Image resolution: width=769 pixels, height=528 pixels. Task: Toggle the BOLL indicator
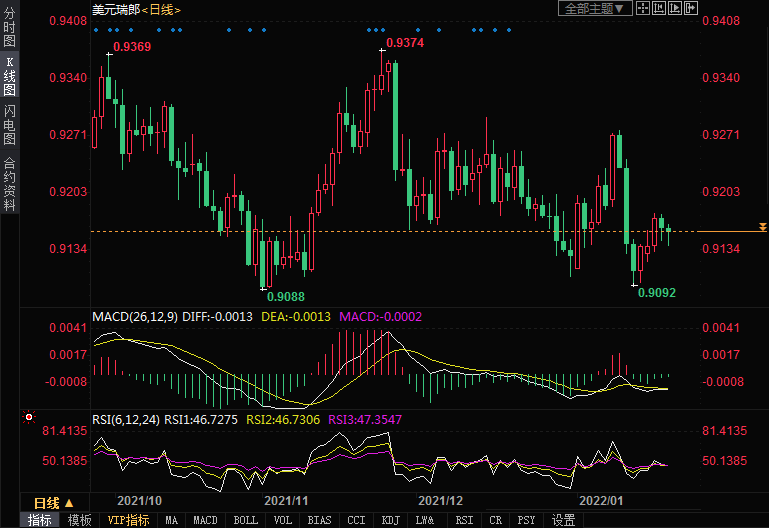245,520
